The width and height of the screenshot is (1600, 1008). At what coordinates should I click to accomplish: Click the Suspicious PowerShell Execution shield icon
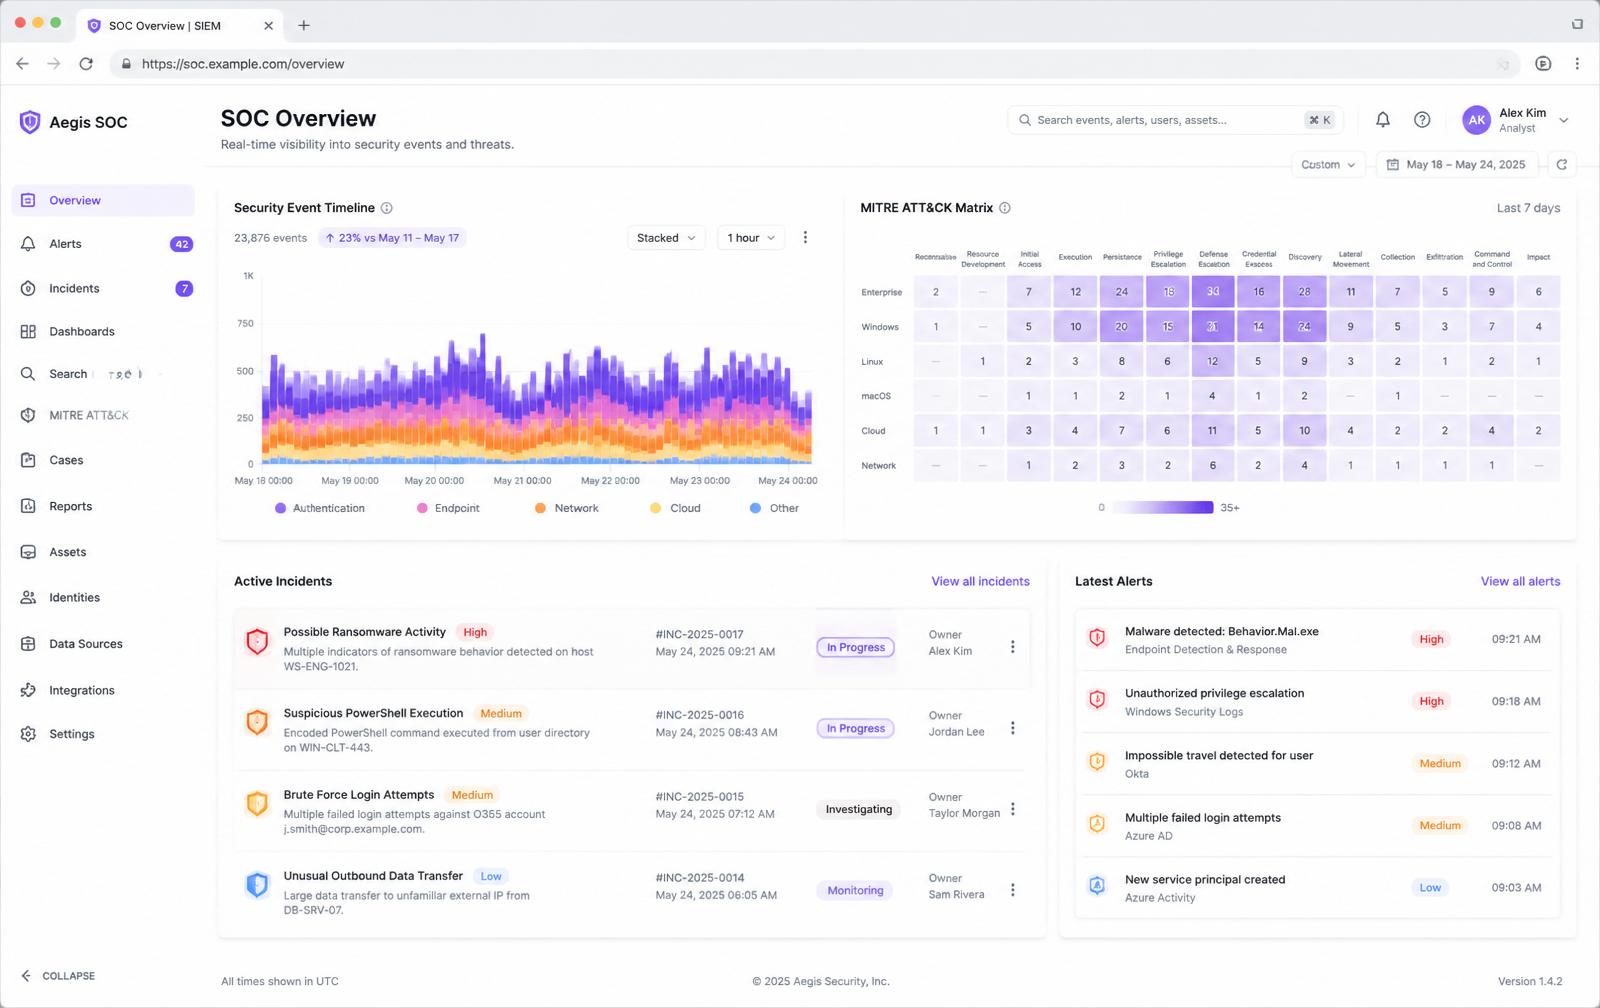point(257,722)
